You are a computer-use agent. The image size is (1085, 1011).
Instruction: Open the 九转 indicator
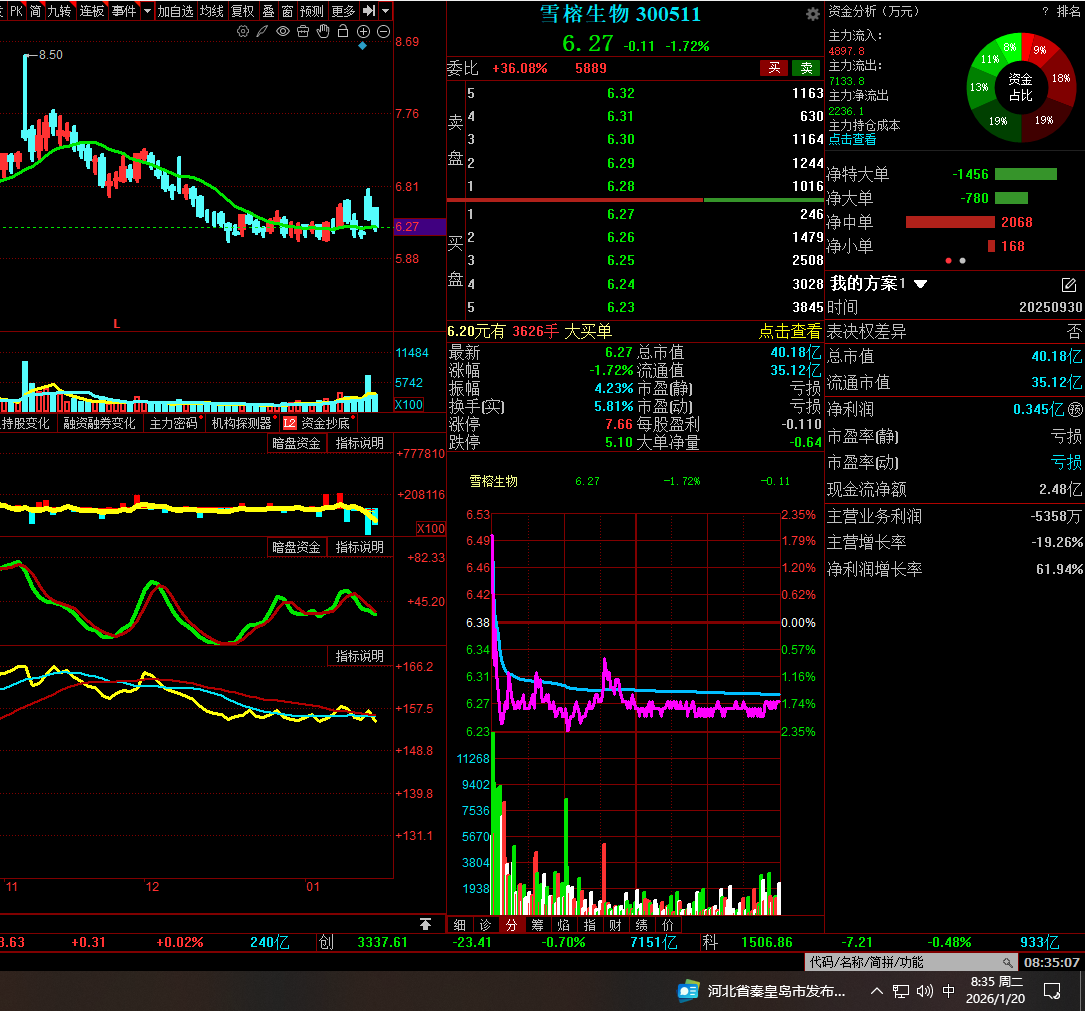pyautogui.click(x=59, y=10)
